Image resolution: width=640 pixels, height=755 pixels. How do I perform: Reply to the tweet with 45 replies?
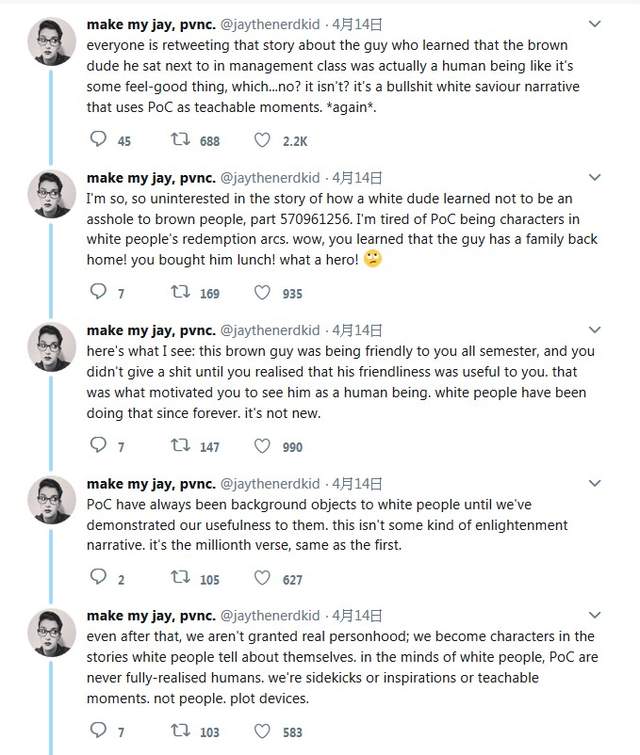pos(99,140)
